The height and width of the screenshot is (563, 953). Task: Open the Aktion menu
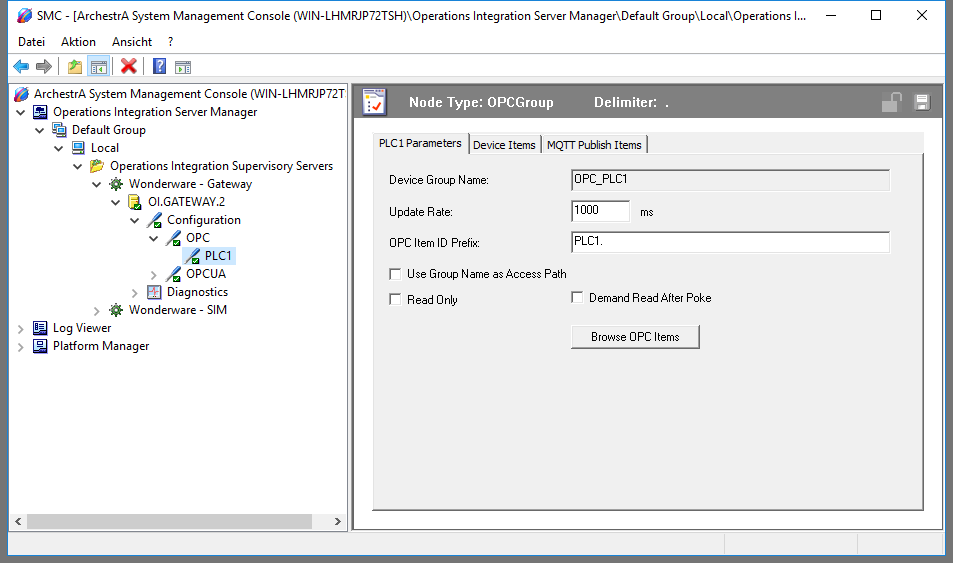coord(78,42)
